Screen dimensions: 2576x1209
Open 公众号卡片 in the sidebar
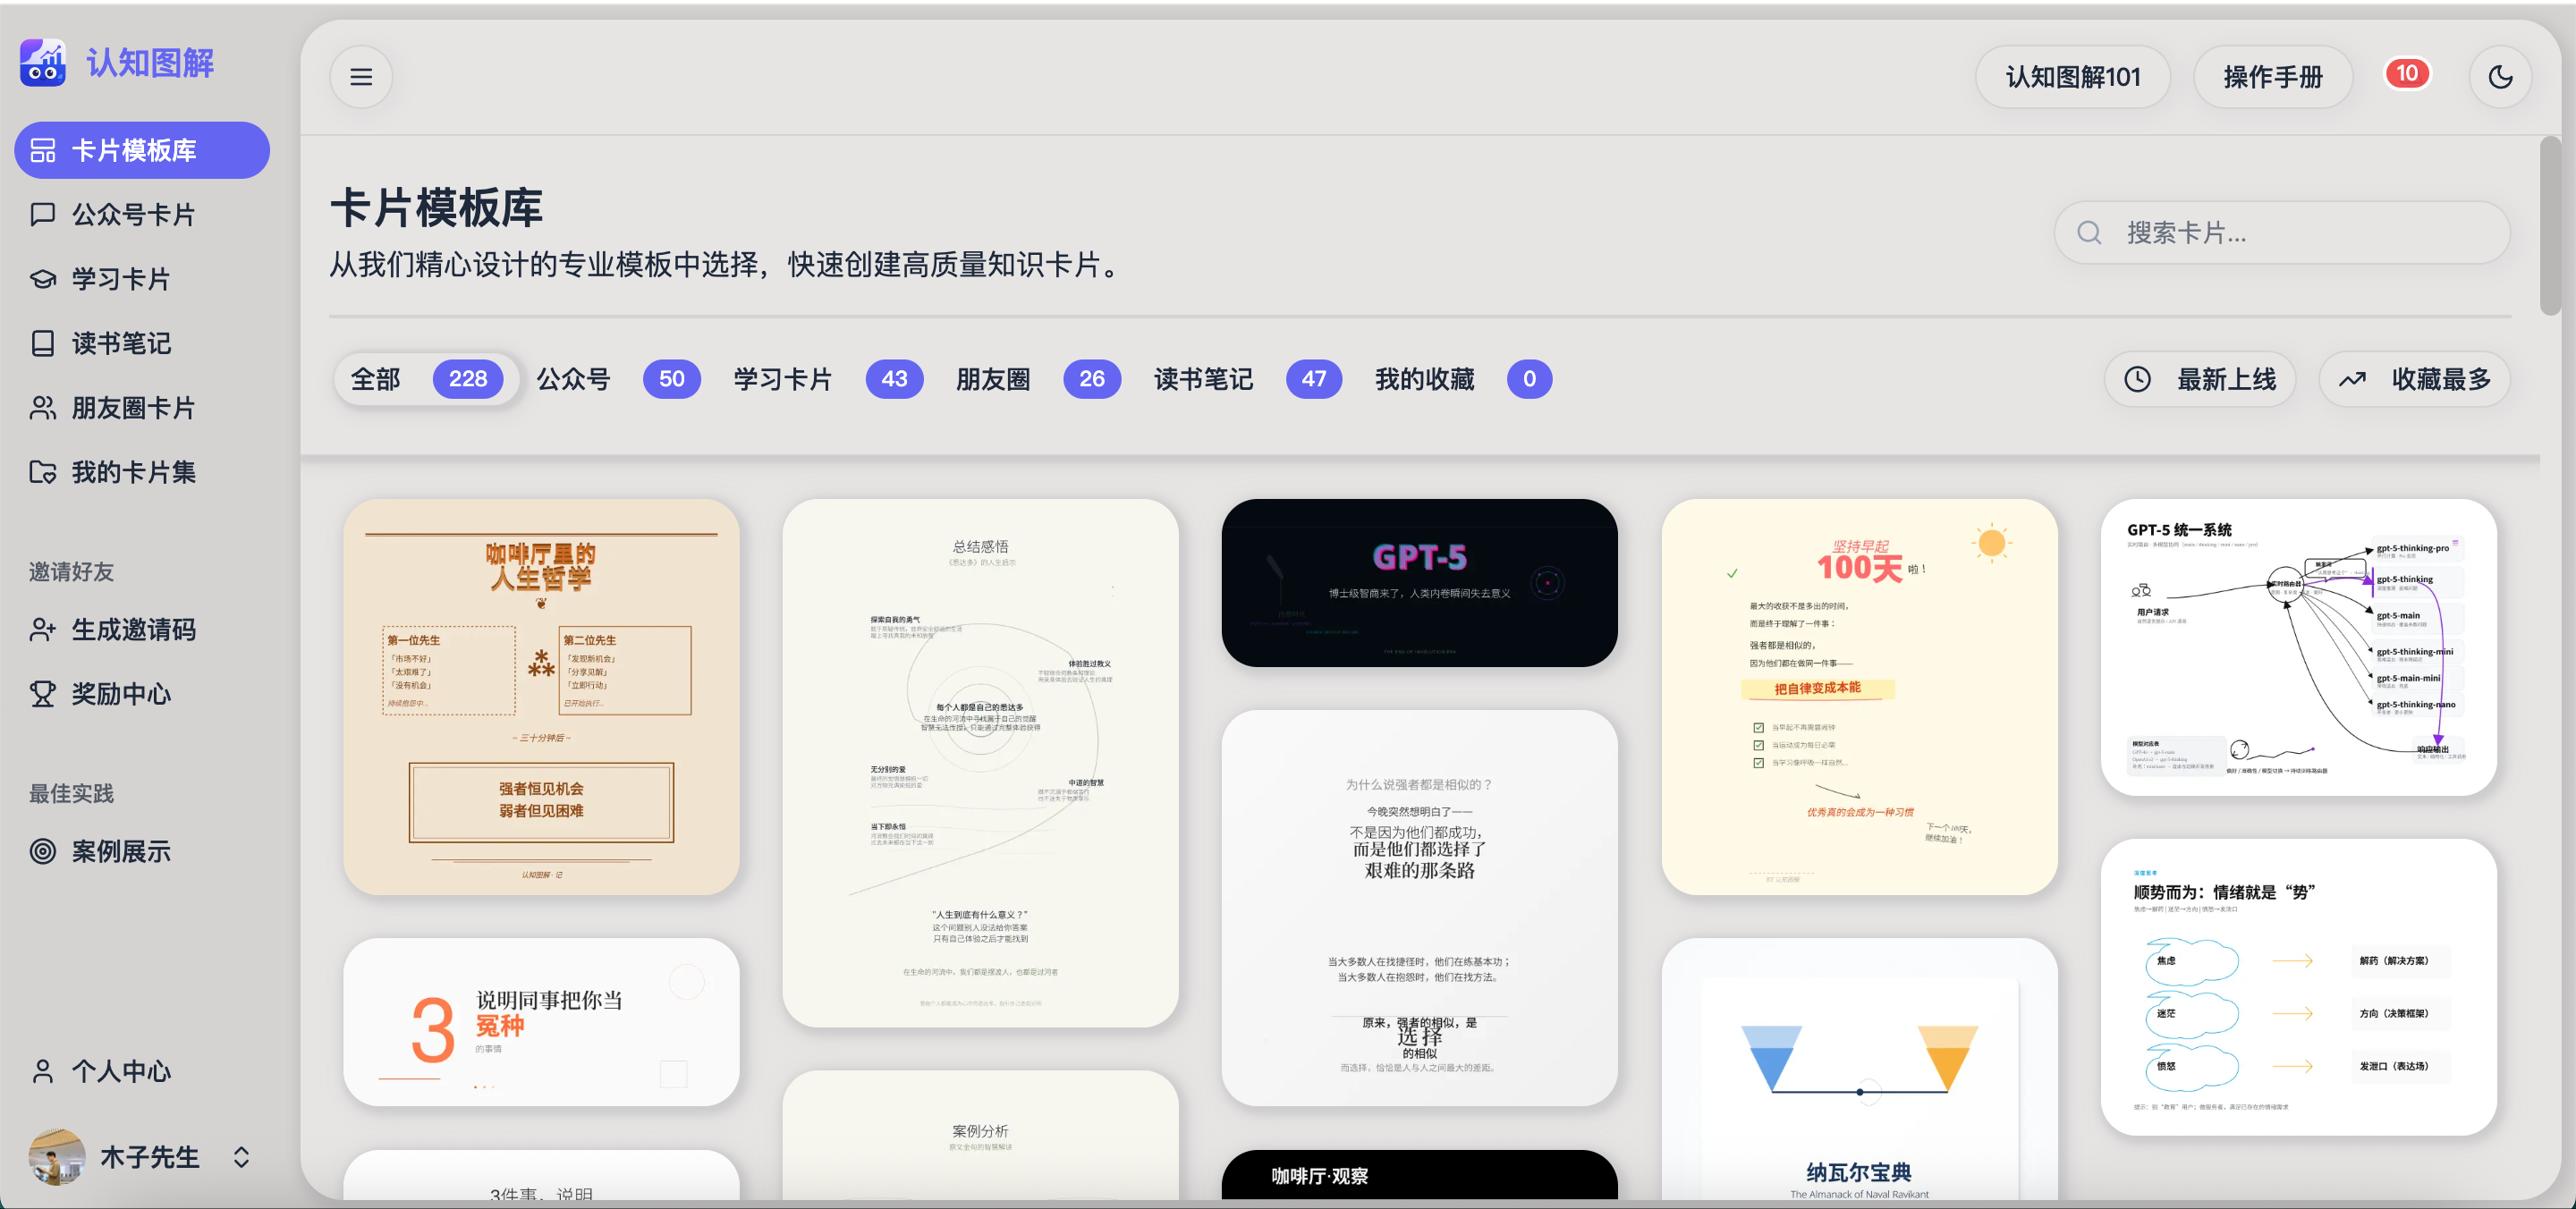(x=142, y=214)
